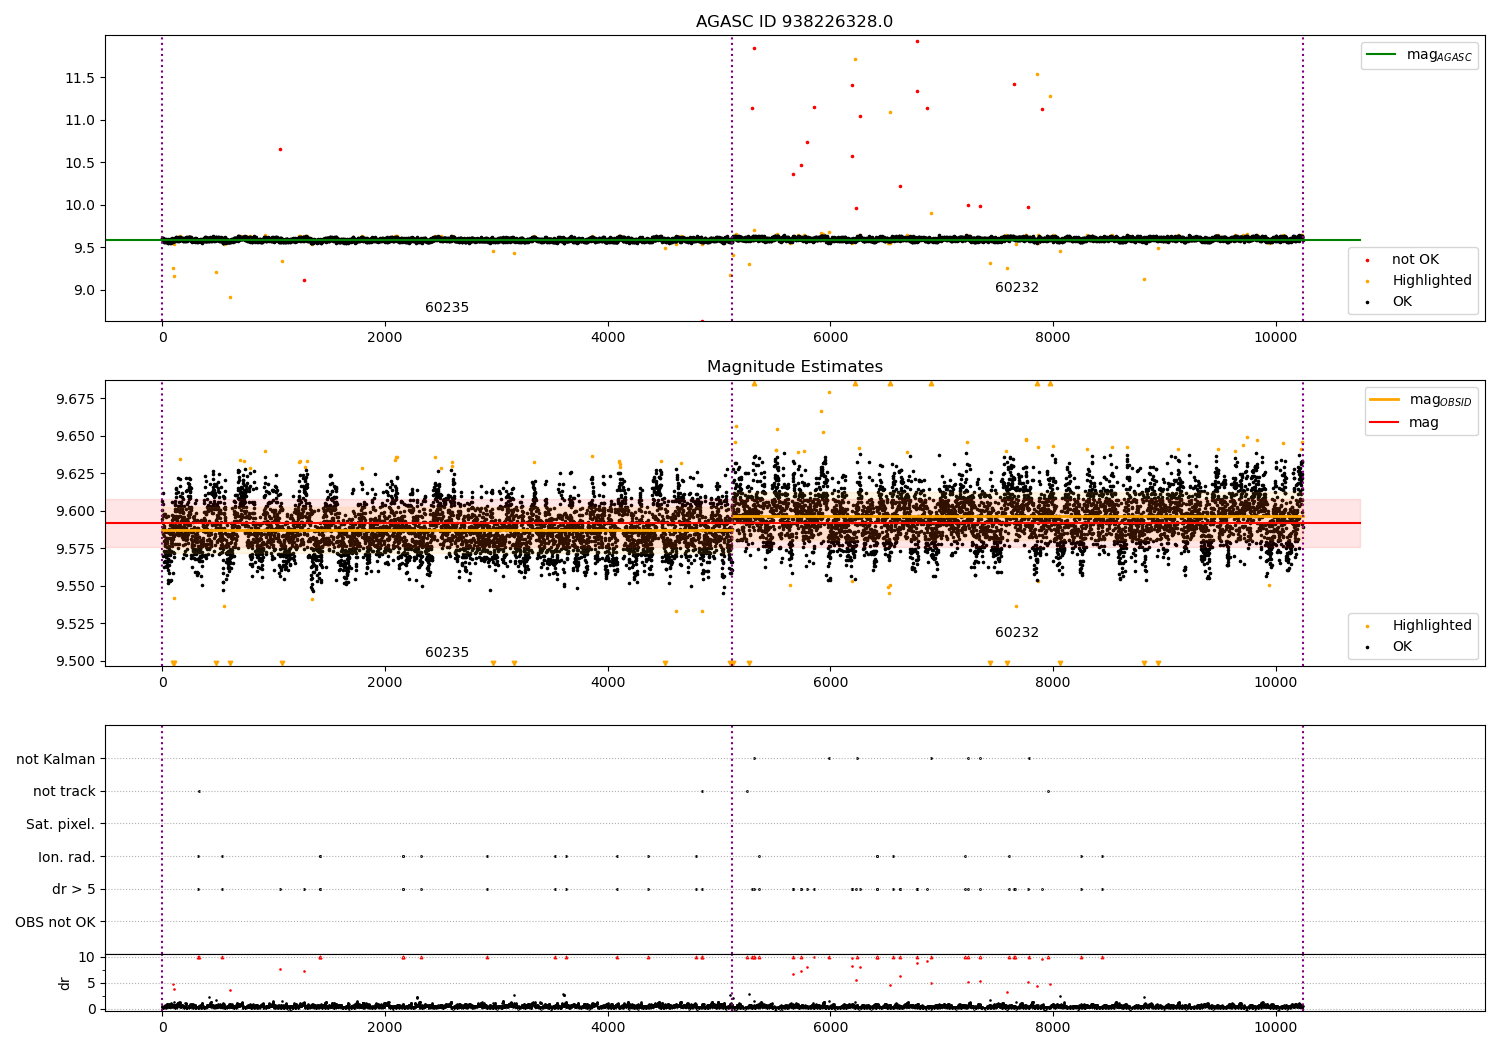
Task: Click the 5 tick on the dr axis
Action: pyautogui.click(x=92, y=983)
